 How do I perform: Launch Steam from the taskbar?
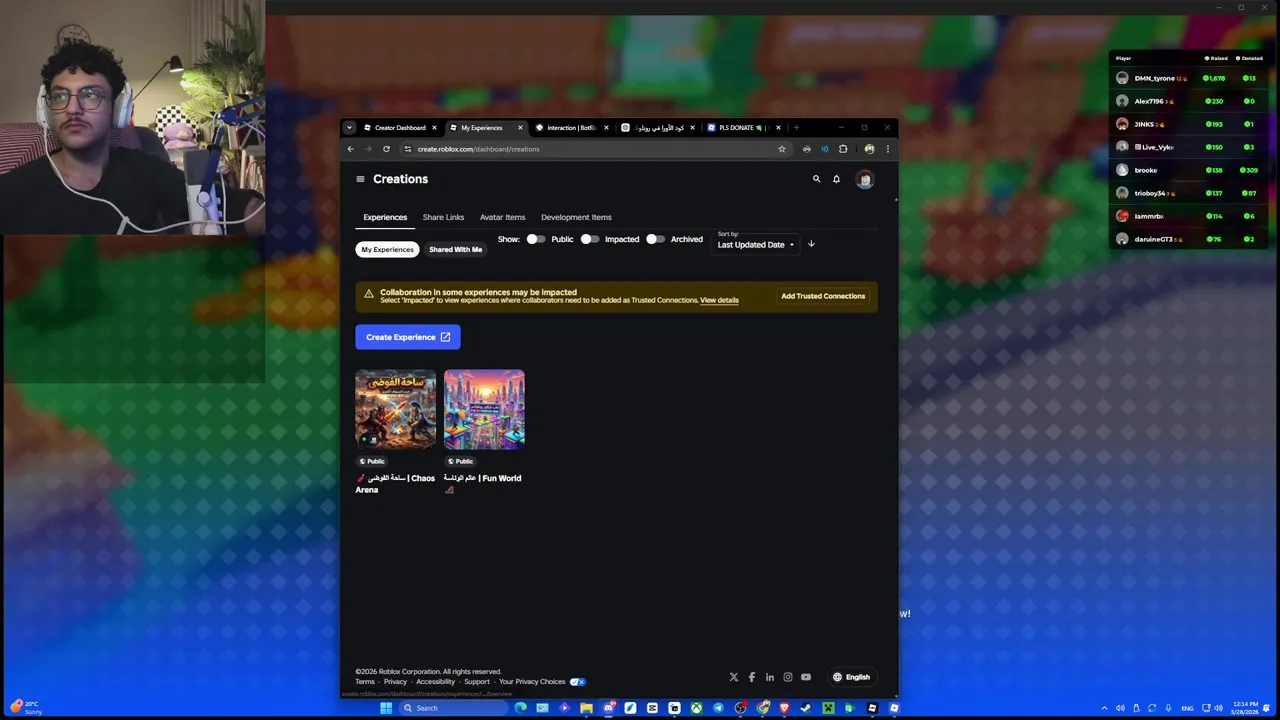805,708
